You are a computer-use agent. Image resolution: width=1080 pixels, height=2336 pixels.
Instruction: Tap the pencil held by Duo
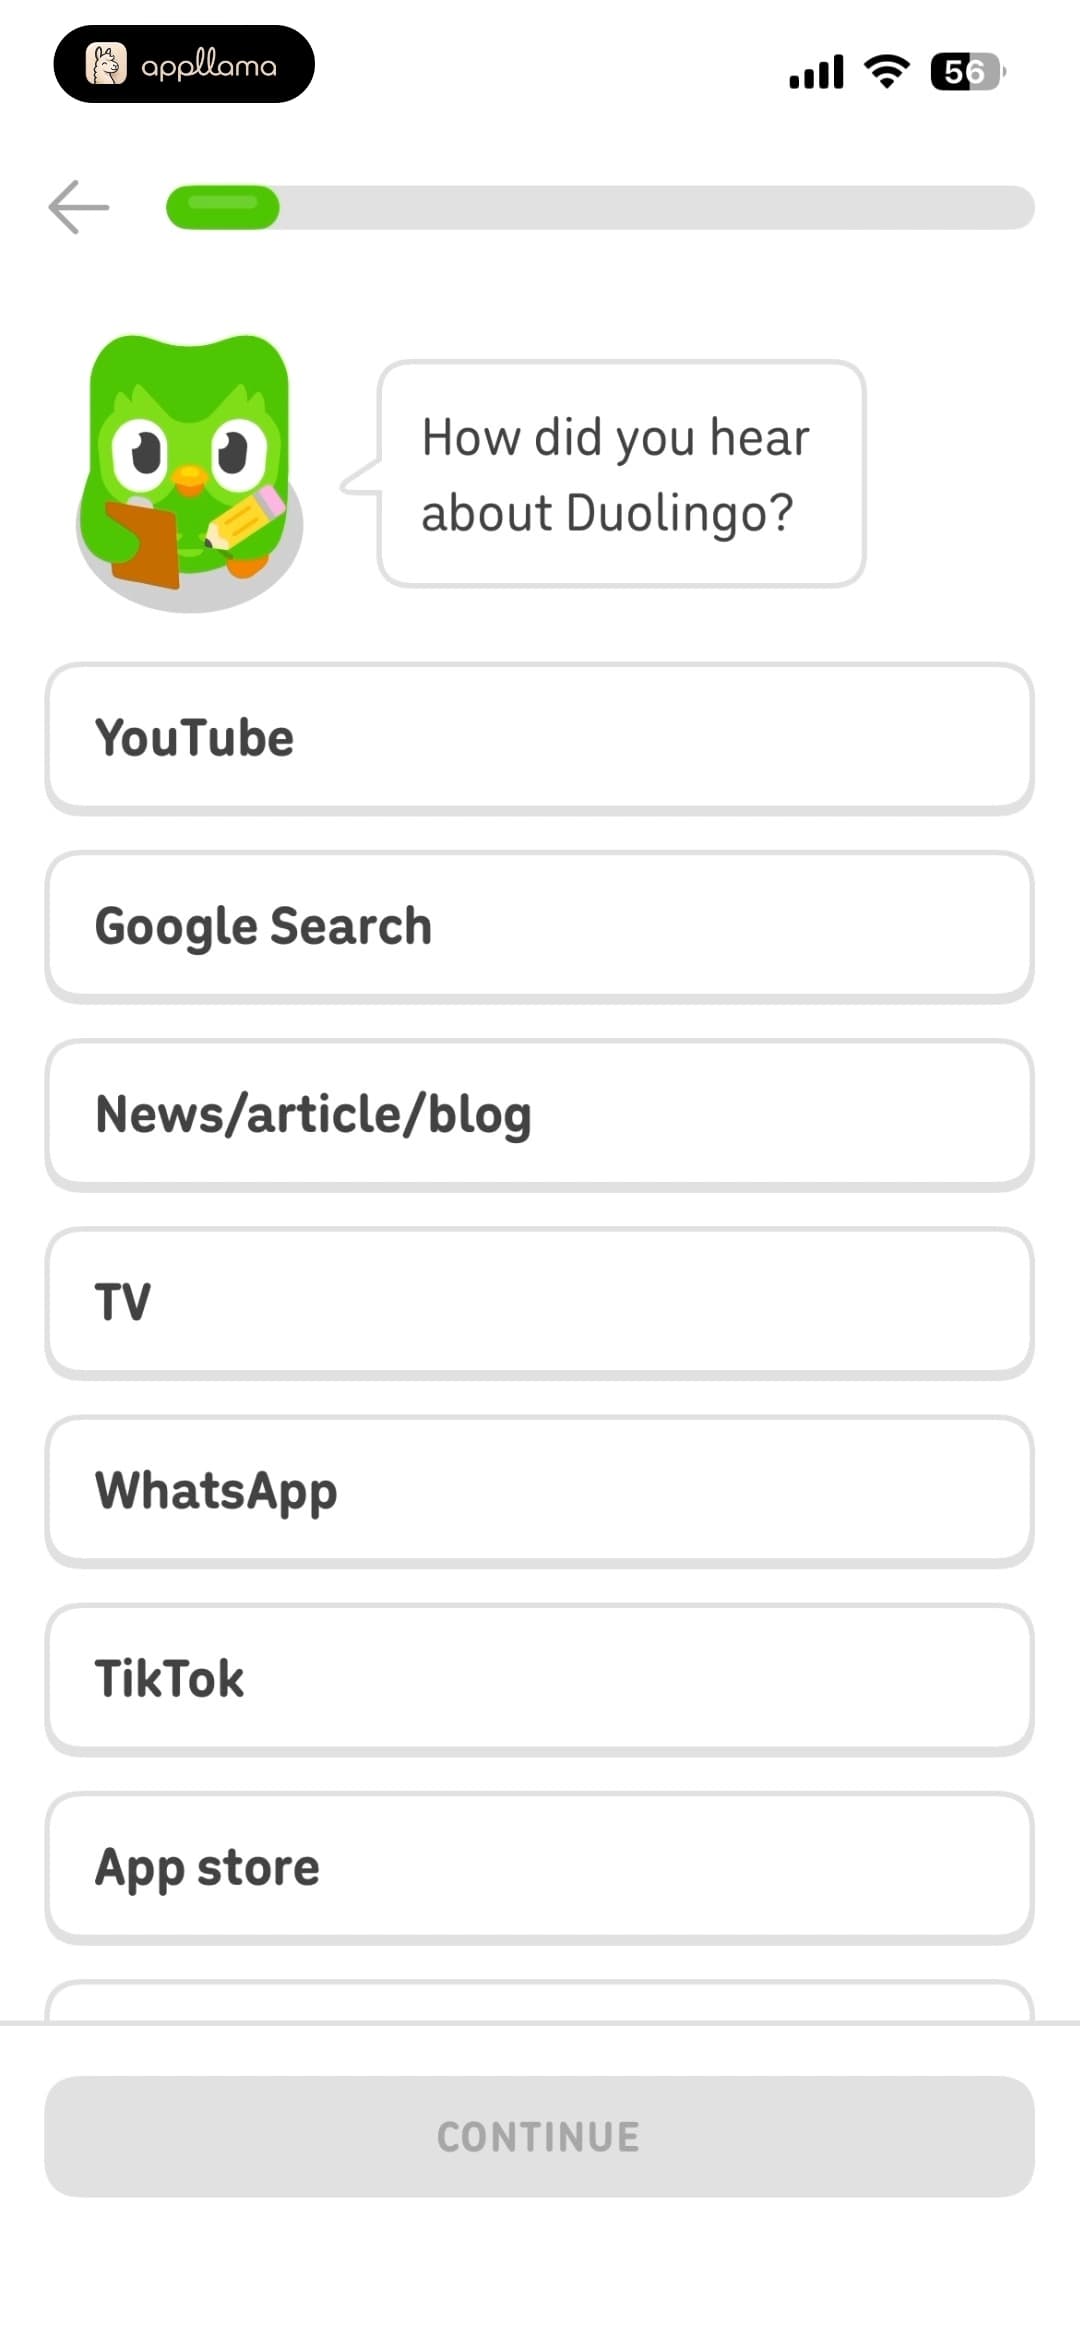click(x=246, y=518)
